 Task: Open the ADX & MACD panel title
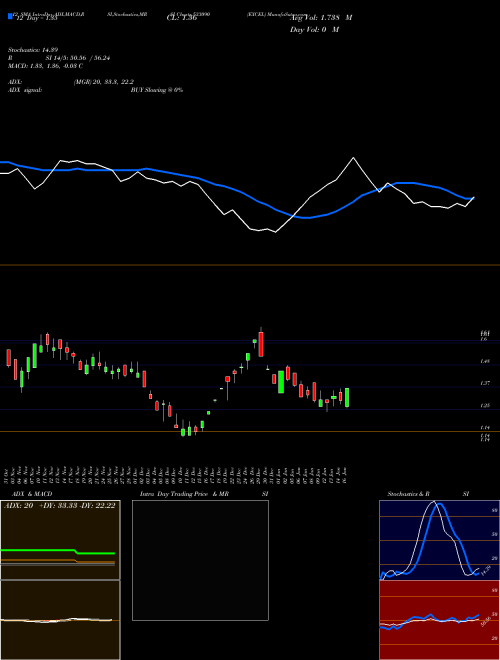click(32, 494)
